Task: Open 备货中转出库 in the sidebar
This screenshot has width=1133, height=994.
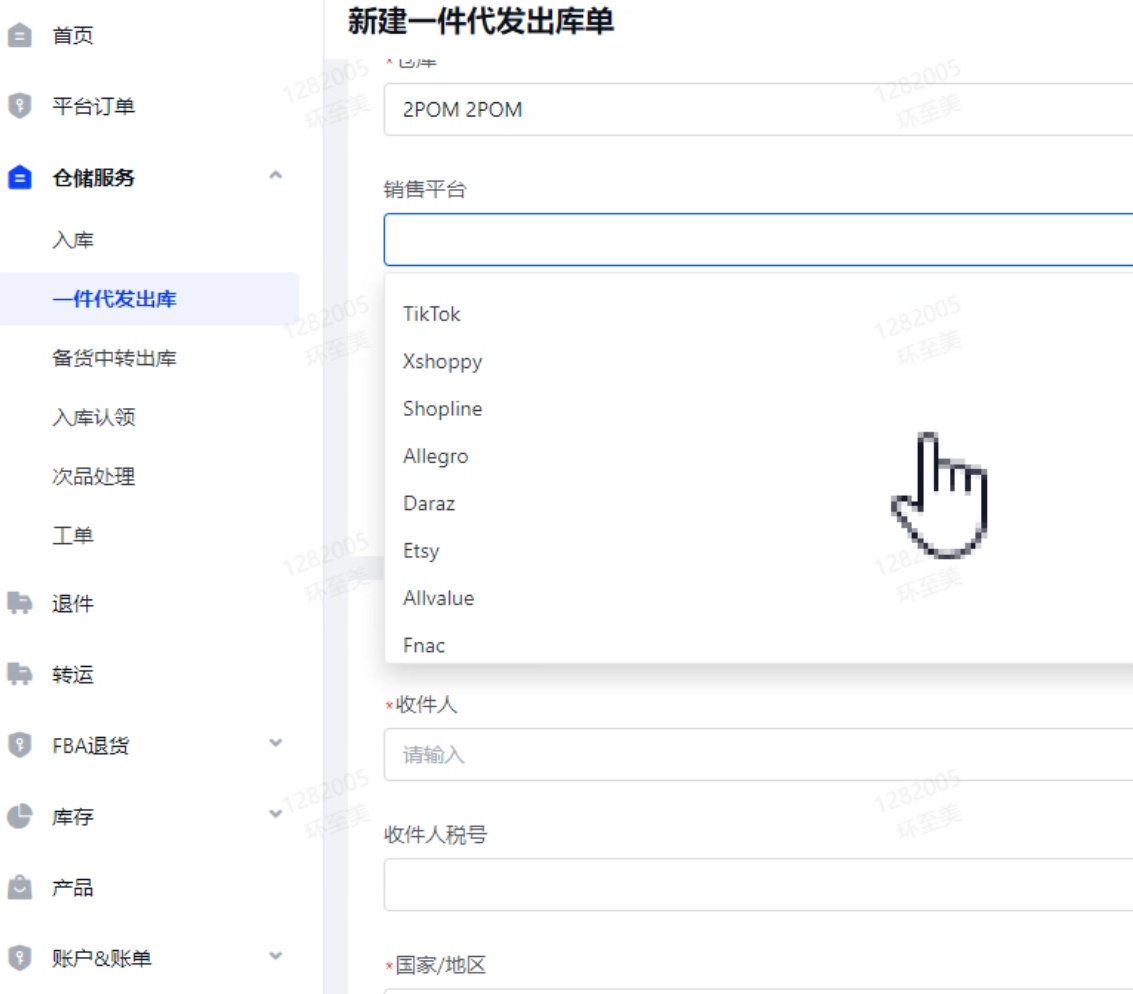Action: [114, 358]
